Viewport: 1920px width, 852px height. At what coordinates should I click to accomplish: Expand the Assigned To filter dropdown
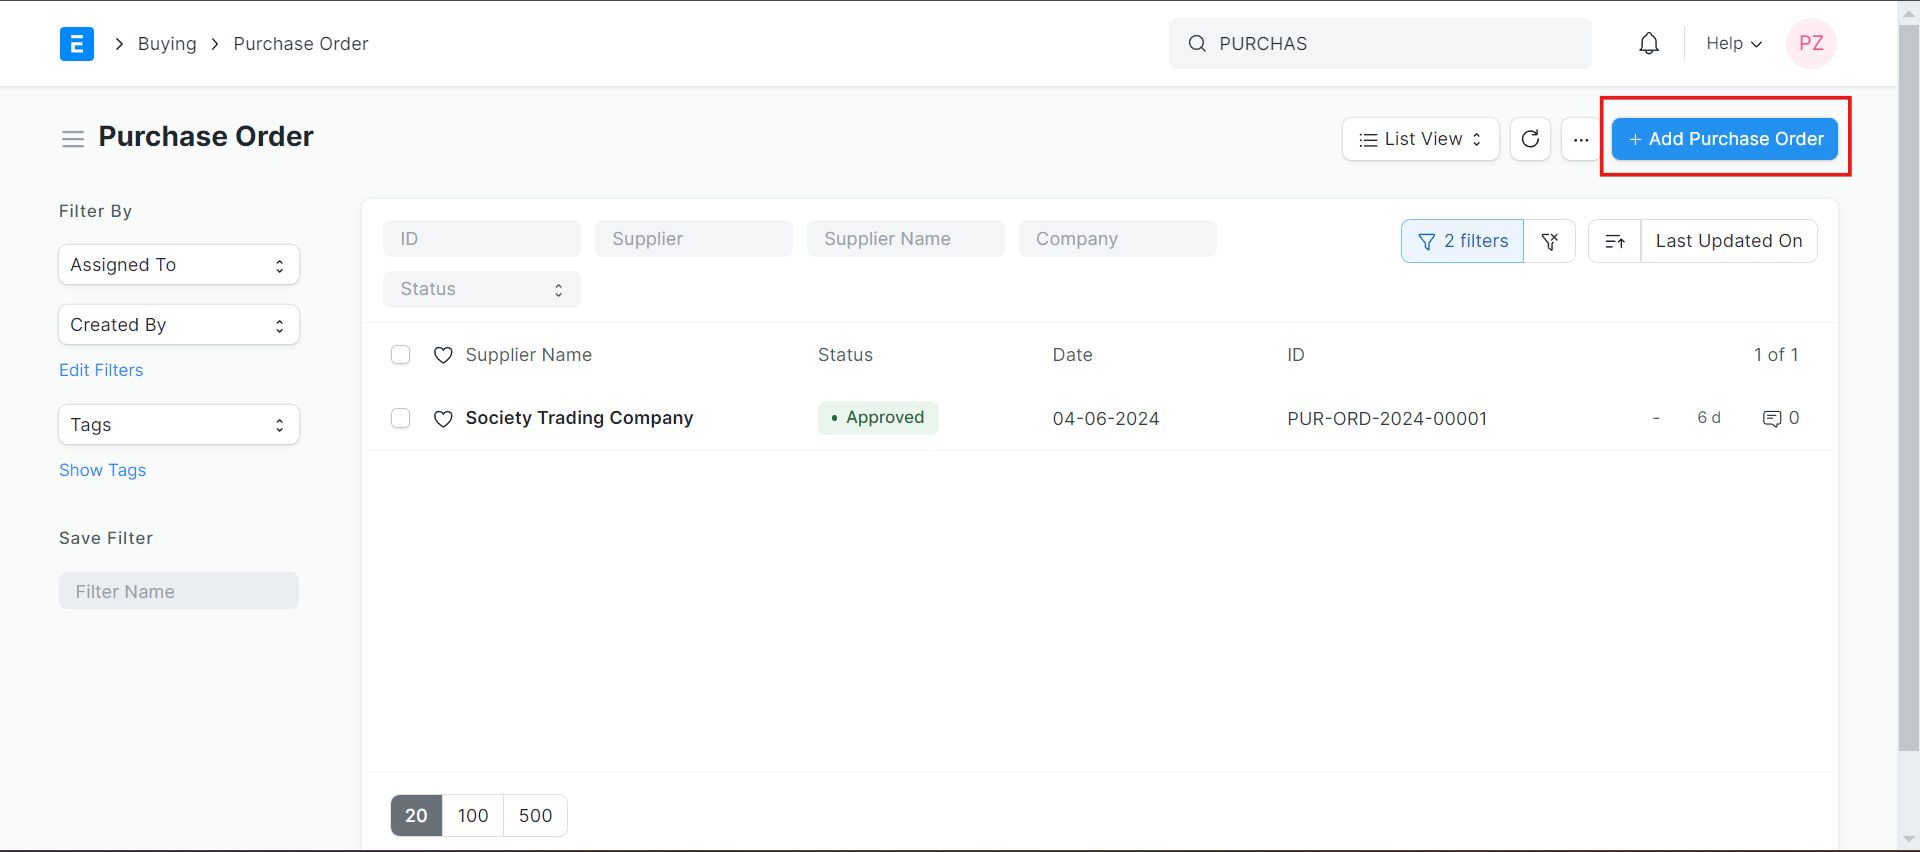(179, 265)
